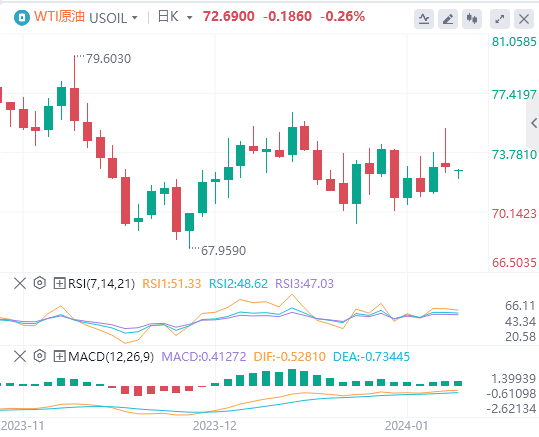Click the 70.1423 price axis label
The width and height of the screenshot is (539, 437).
(x=514, y=214)
